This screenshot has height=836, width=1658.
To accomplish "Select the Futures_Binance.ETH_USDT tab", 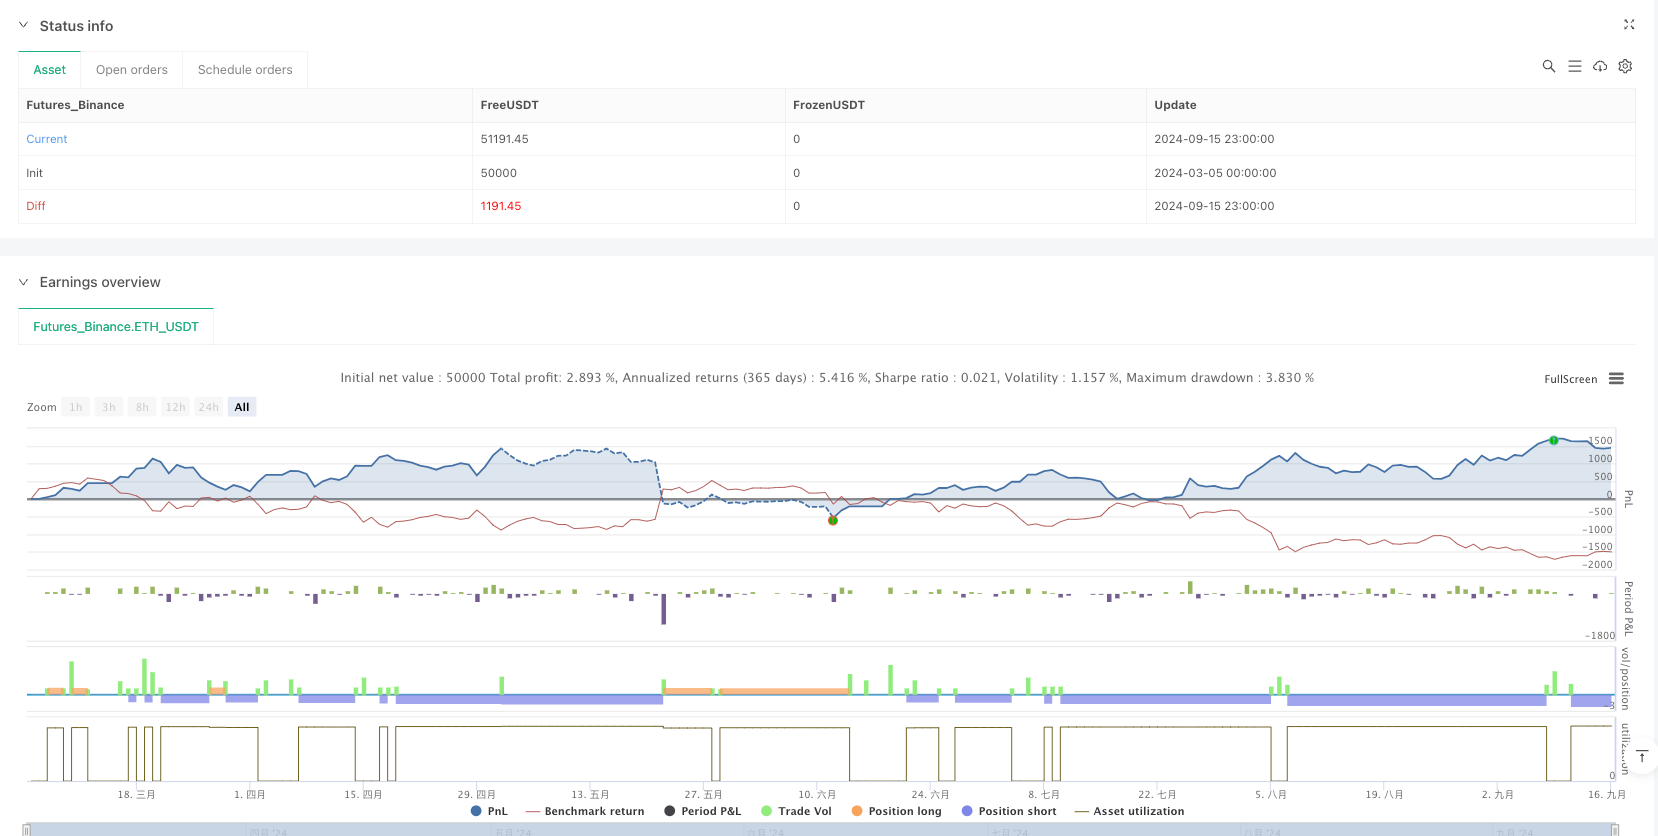I will pos(116,327).
